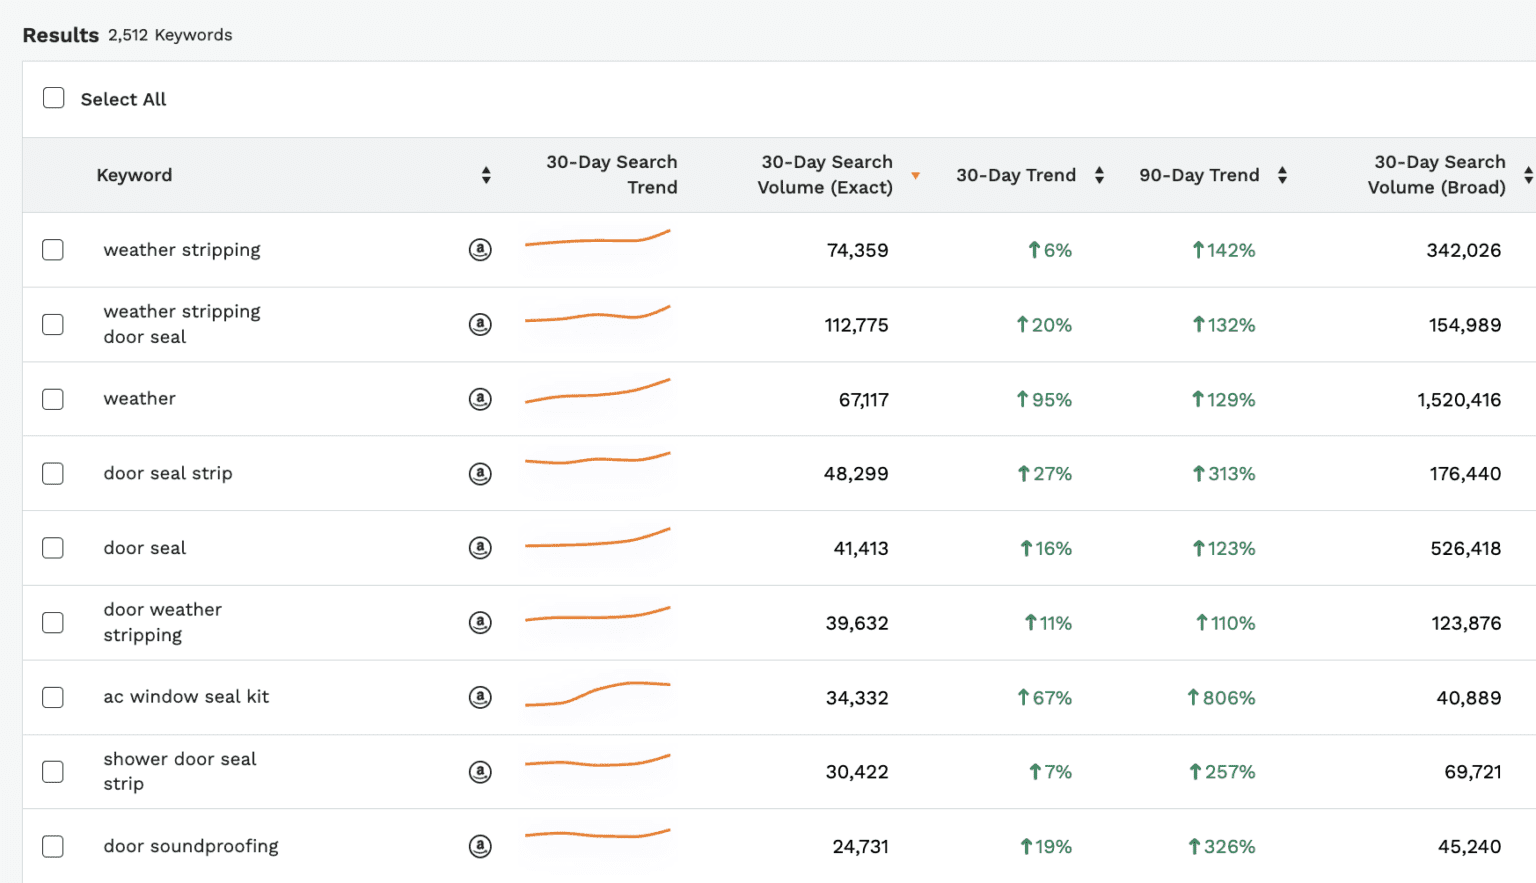Sort by 90-Day Trend arrows
This screenshot has width=1536, height=883.
click(x=1282, y=175)
